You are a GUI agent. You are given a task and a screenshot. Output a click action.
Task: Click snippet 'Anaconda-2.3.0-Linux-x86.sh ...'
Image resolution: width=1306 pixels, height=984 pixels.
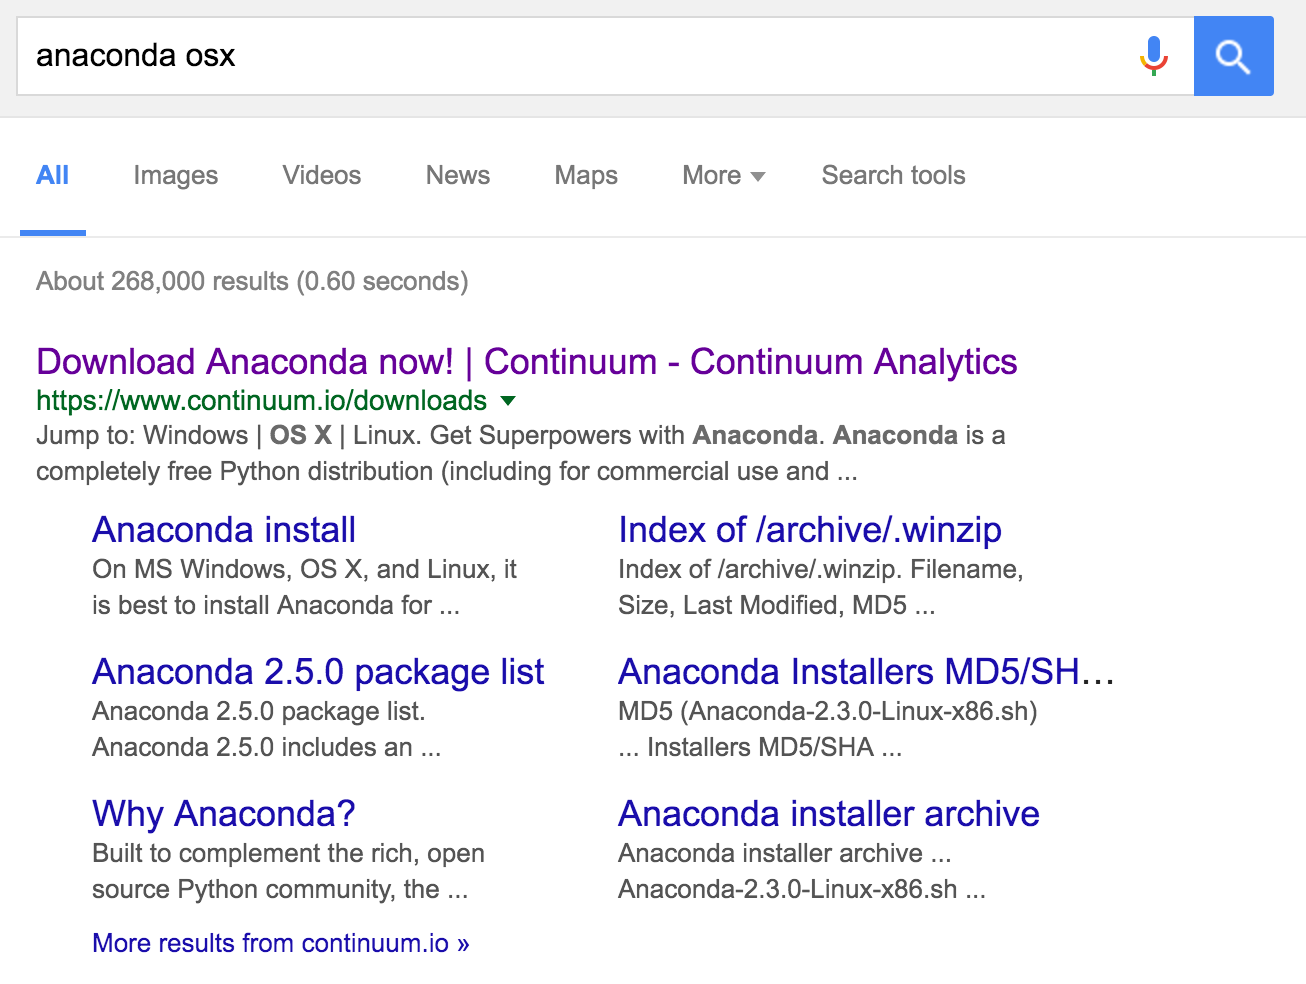(x=802, y=889)
